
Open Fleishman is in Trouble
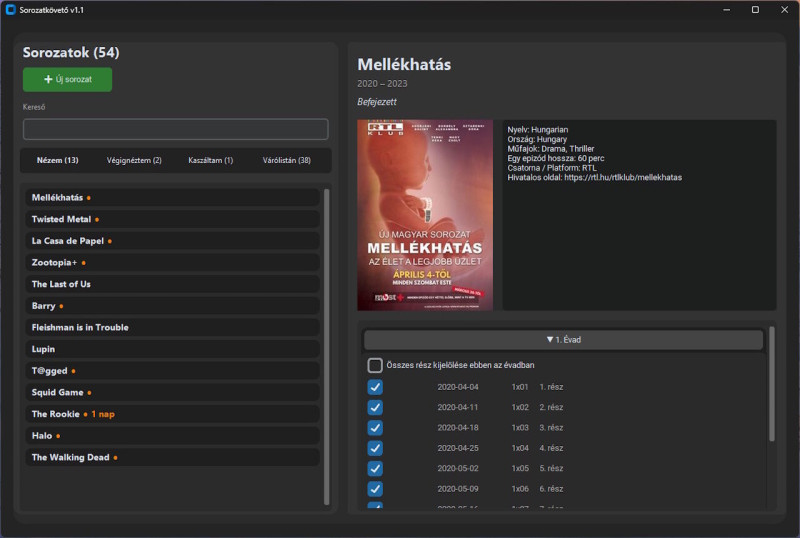[x=172, y=328]
